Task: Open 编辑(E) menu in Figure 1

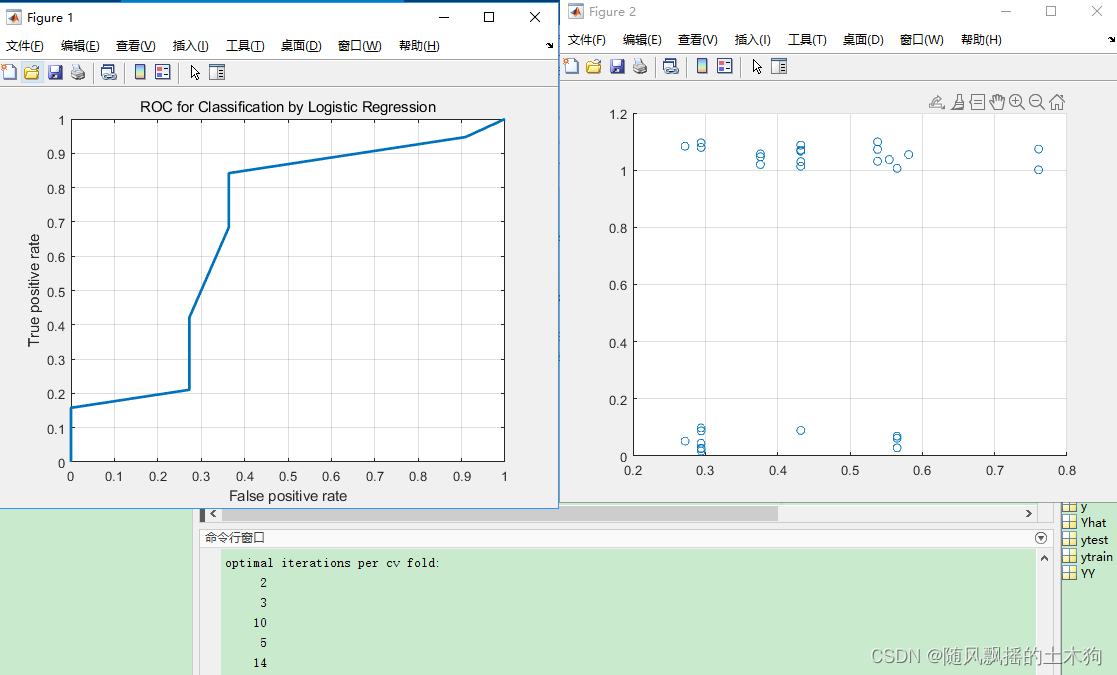Action: 80,46
